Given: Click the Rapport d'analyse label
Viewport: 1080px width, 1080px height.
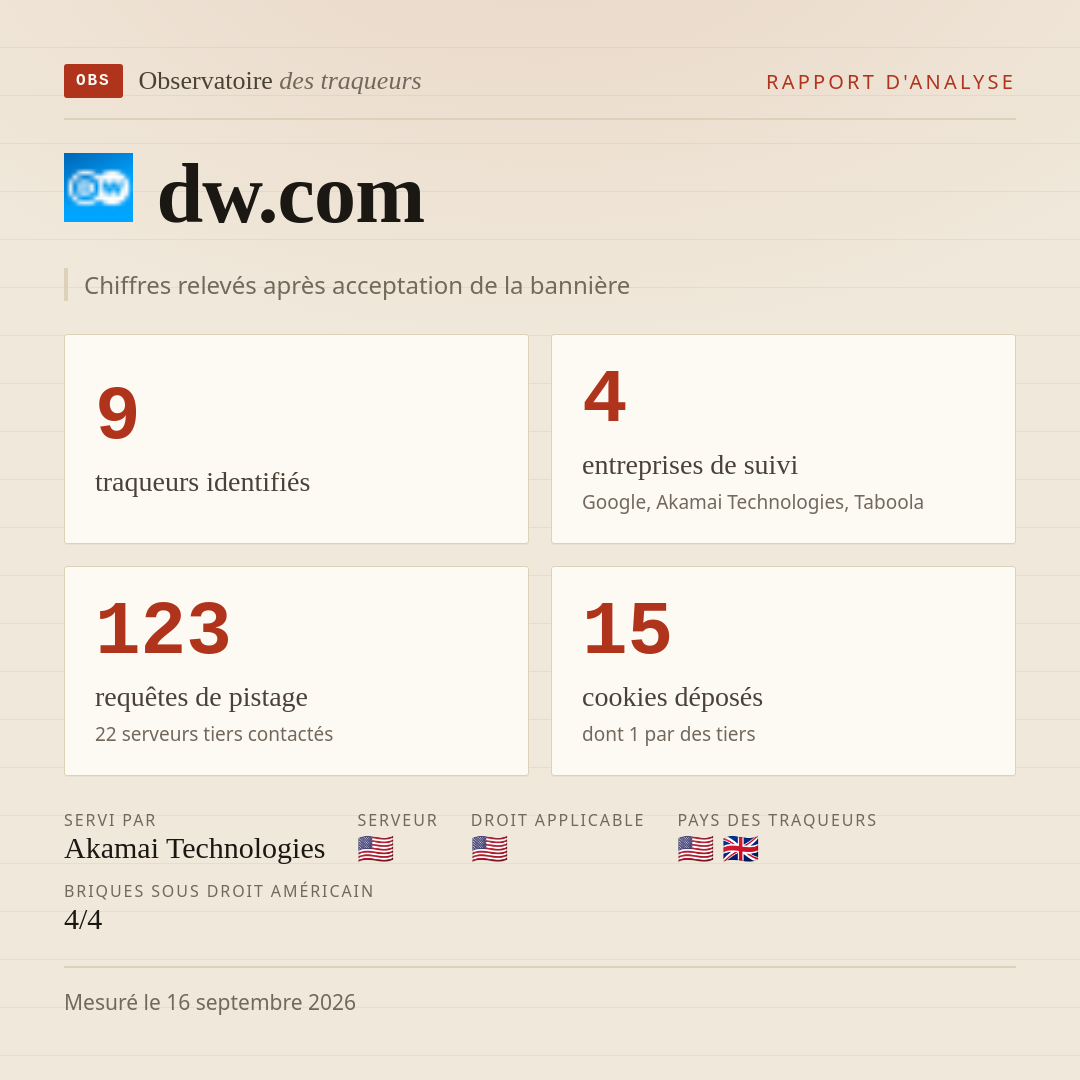Looking at the screenshot, I should pos(890,82).
